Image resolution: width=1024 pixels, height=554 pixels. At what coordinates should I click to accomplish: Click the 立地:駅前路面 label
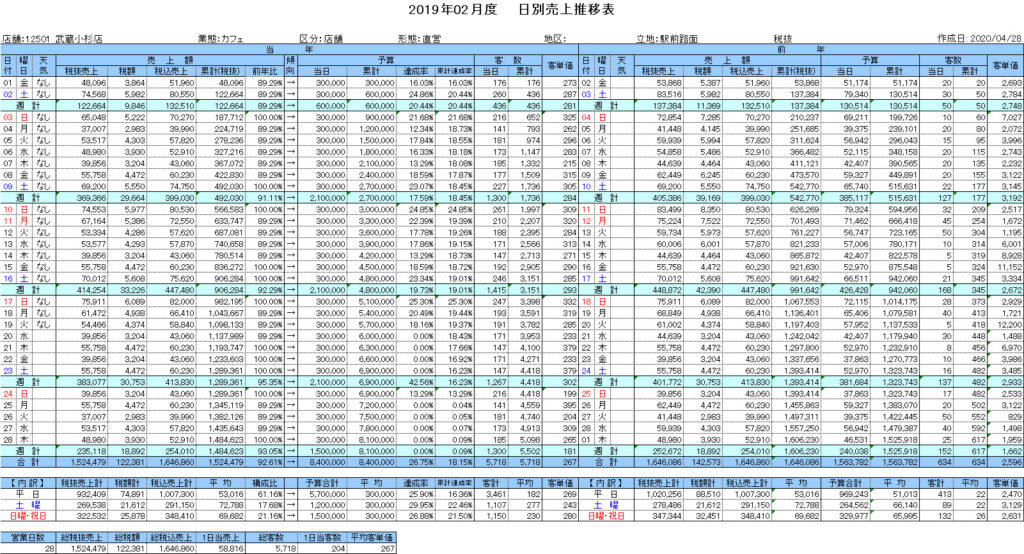667,39
